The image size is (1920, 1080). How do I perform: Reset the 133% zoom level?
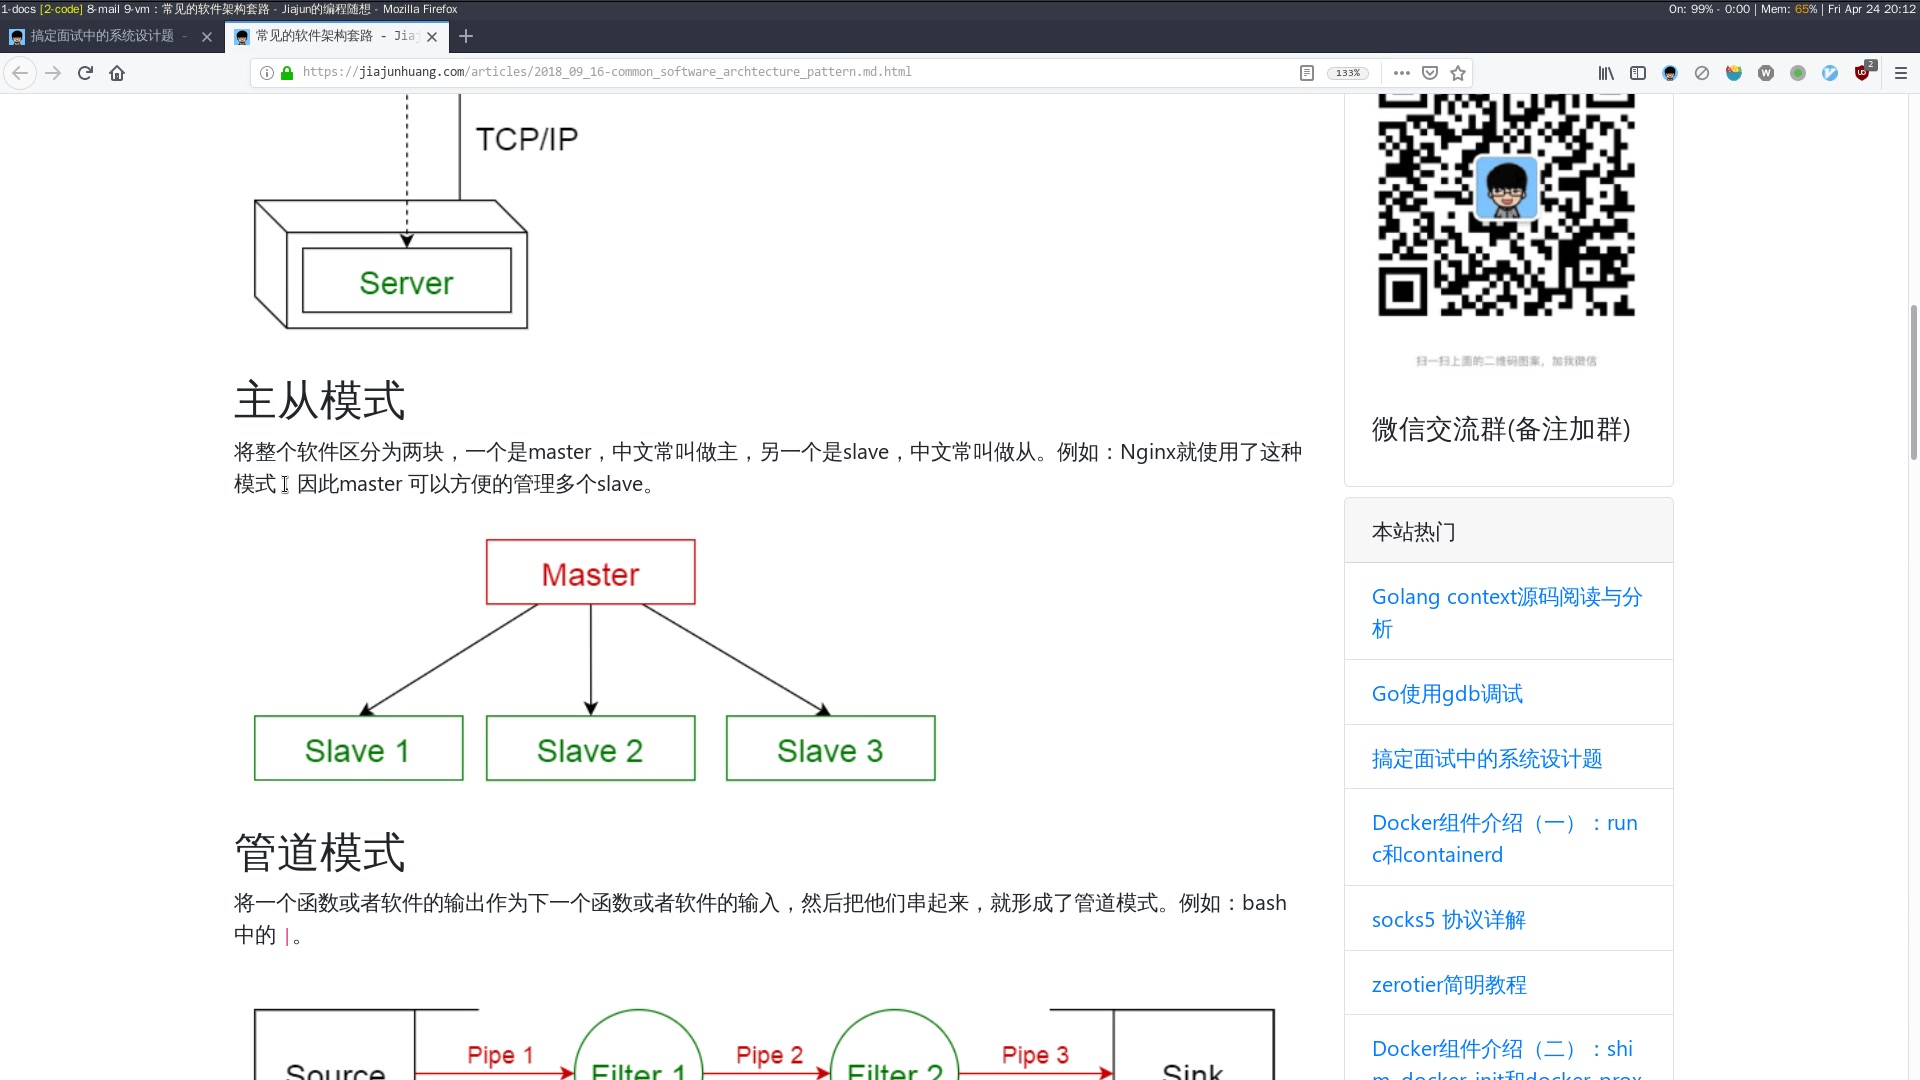click(1347, 73)
